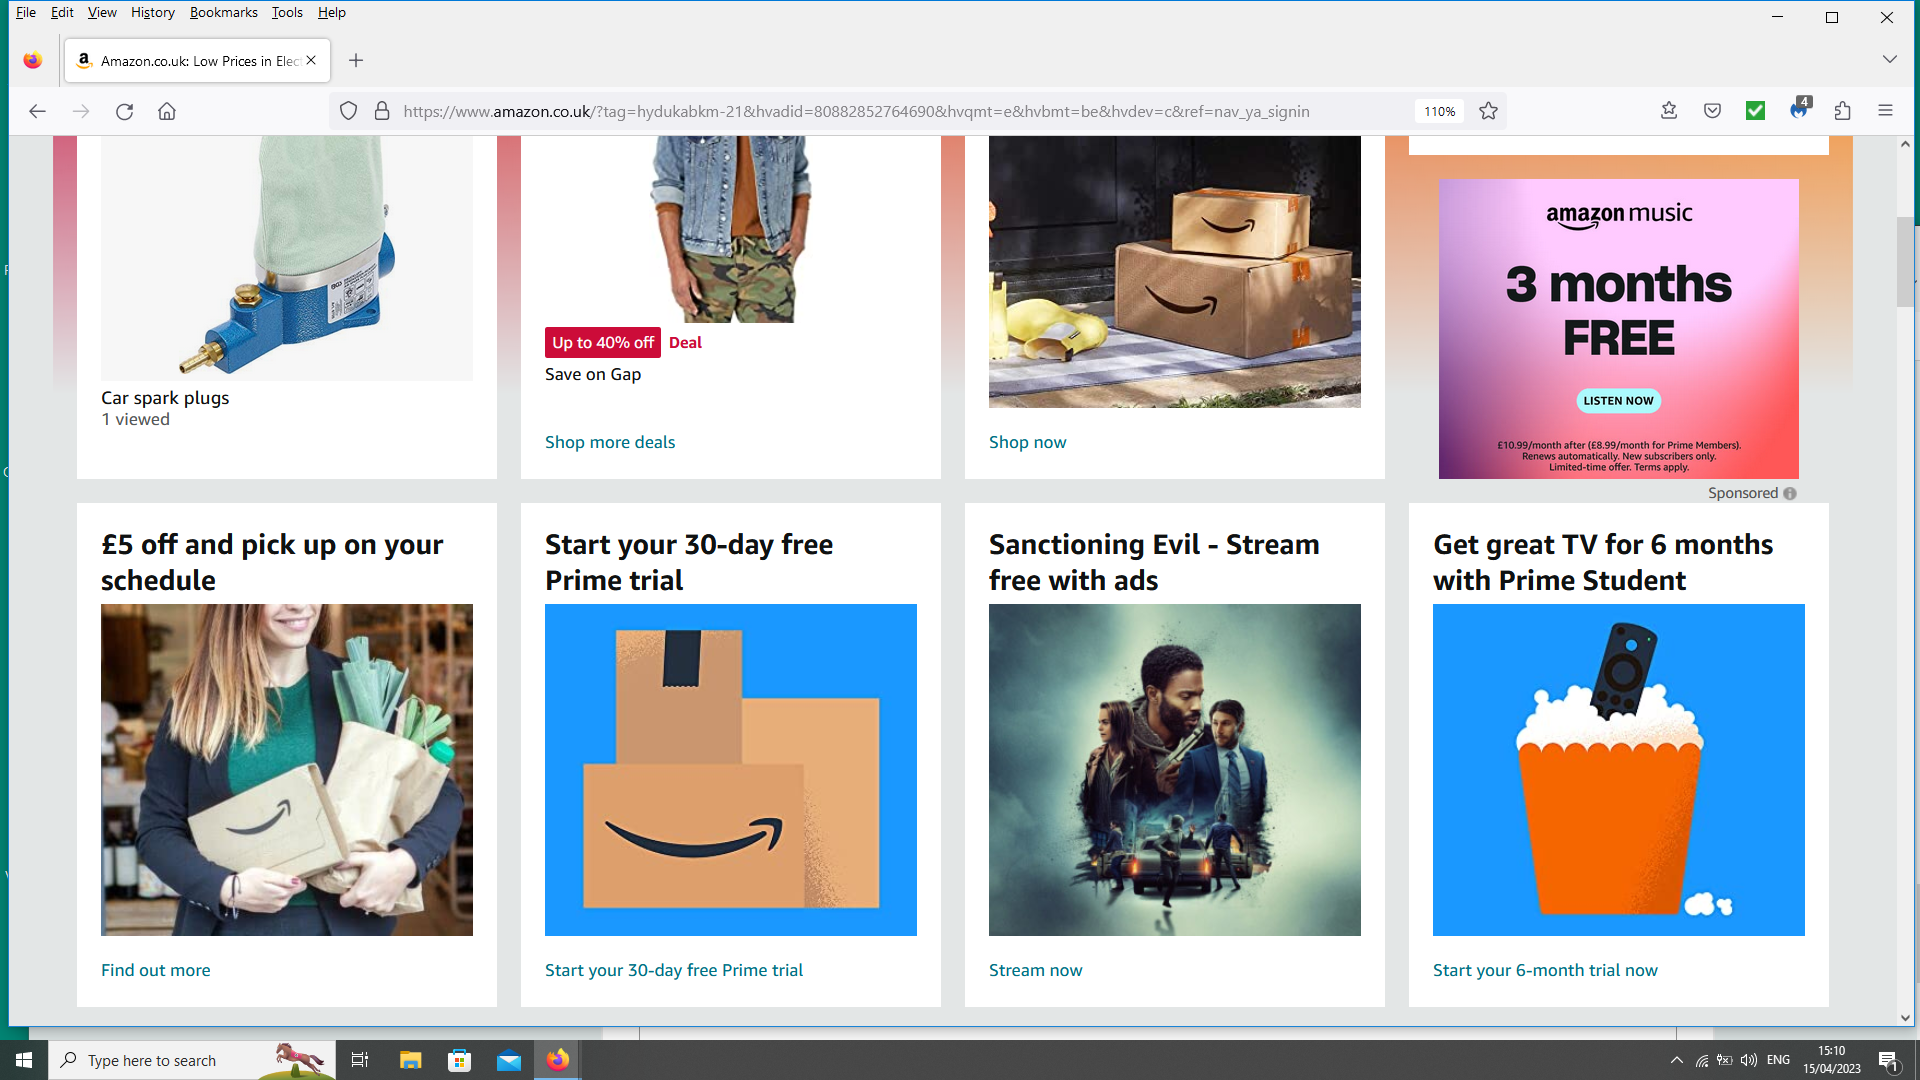Reset the 110% zoom level
Image resolution: width=1920 pixels, height=1080 pixels.
[1440, 111]
